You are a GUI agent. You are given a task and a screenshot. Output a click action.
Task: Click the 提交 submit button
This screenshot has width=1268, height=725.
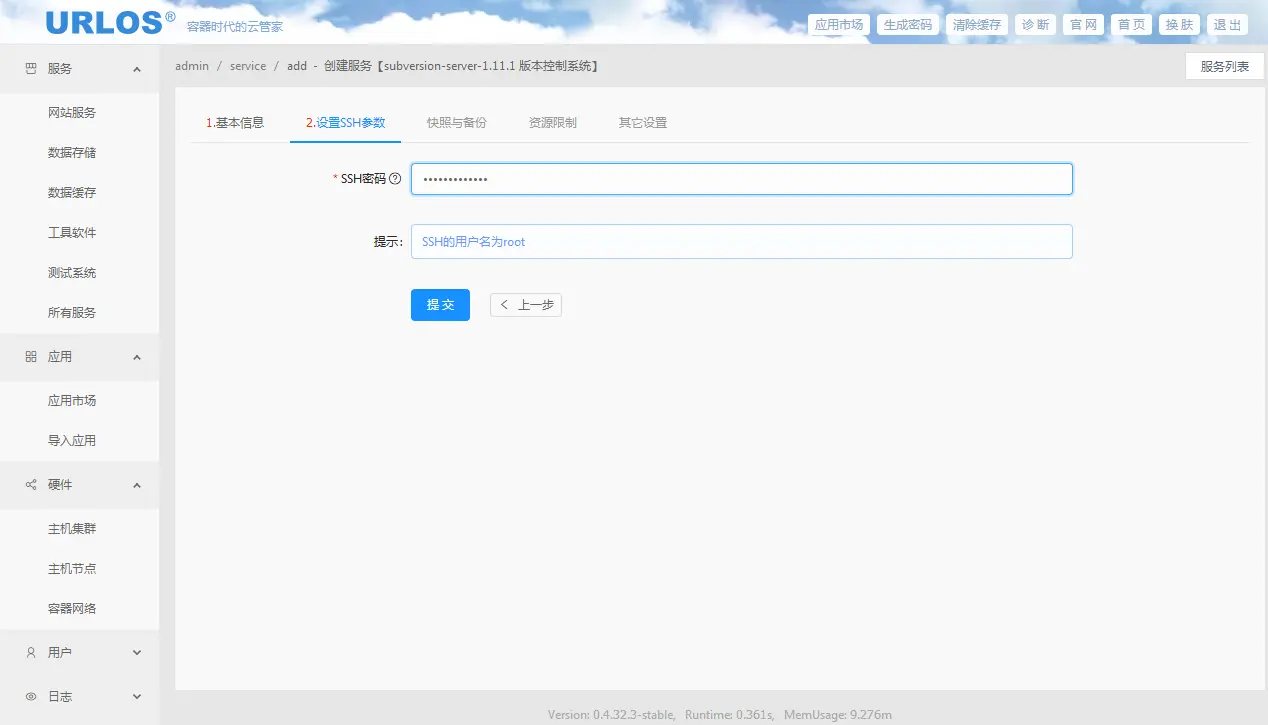click(440, 305)
